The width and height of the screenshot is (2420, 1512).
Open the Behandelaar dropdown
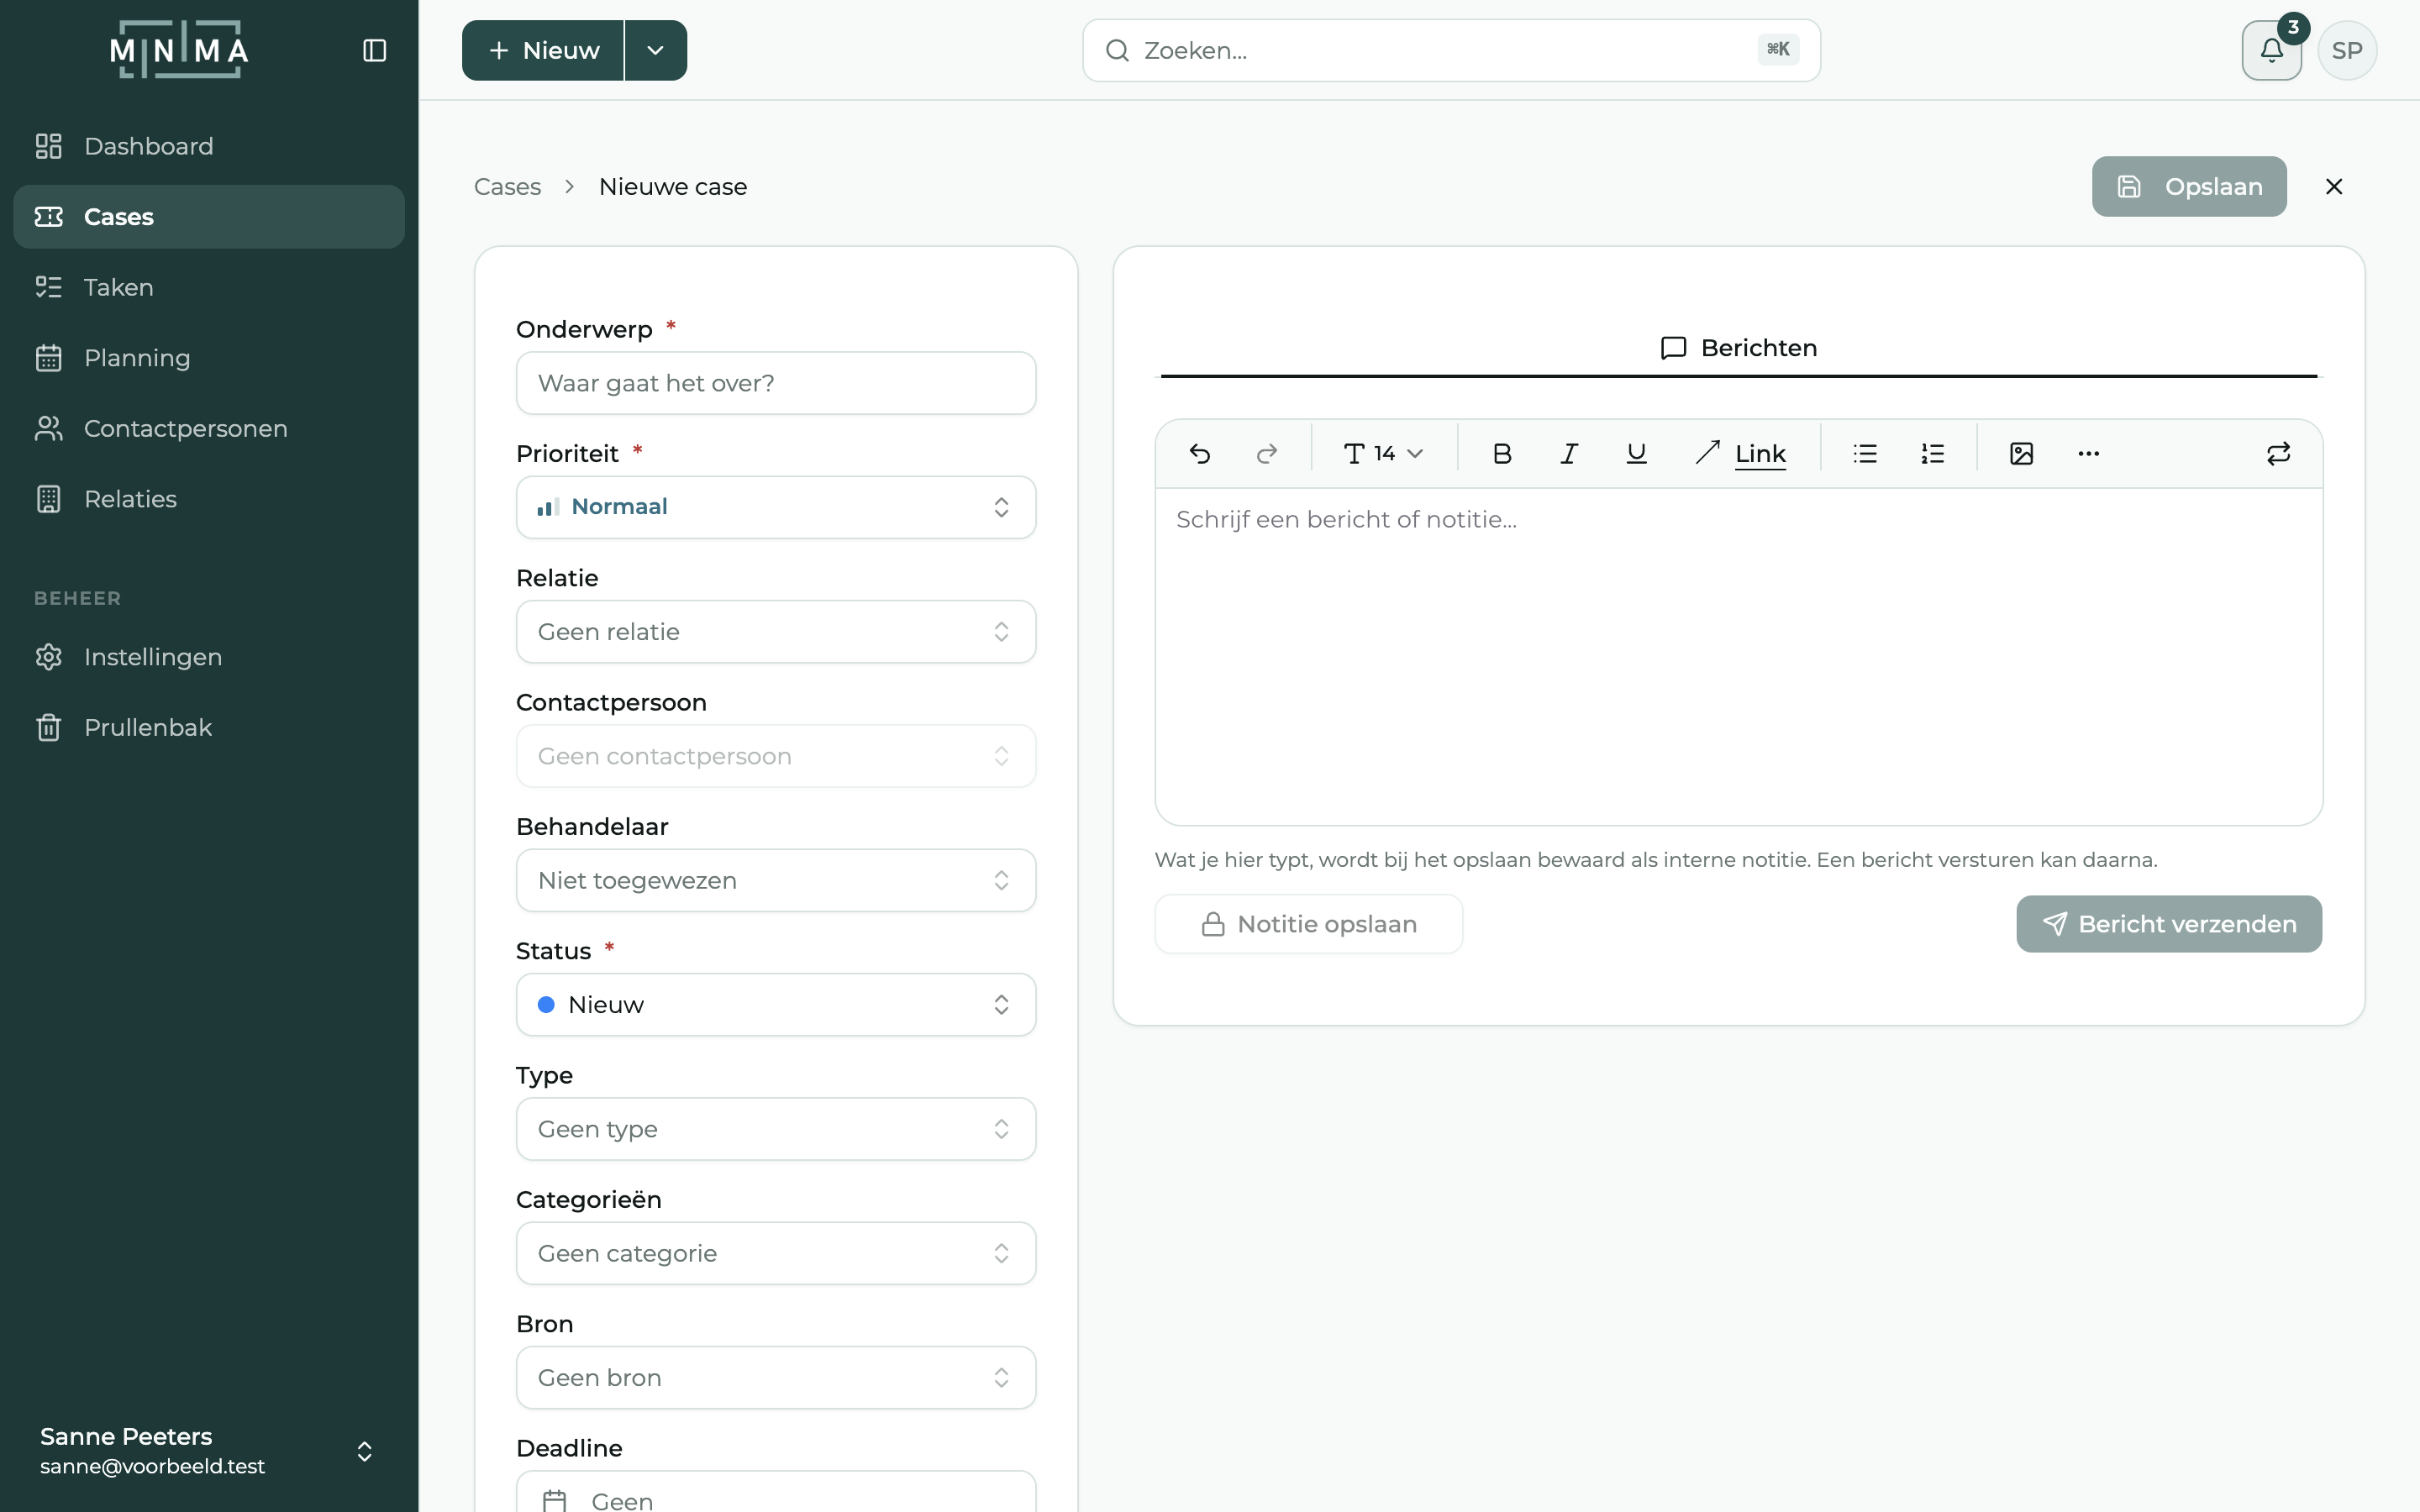[776, 880]
